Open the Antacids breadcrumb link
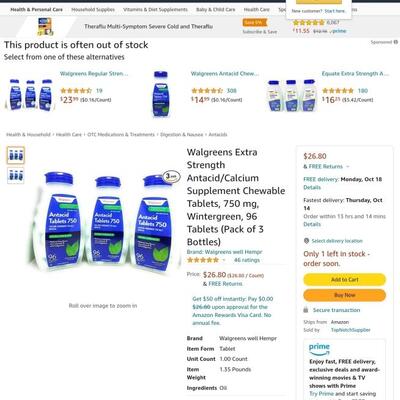This screenshot has width=400, height=400. 218,135
